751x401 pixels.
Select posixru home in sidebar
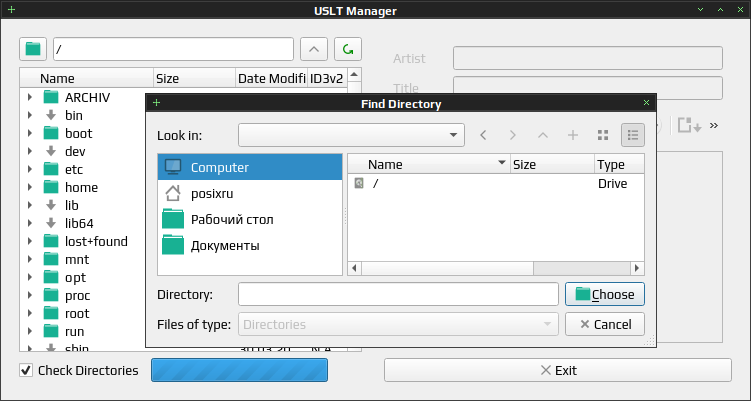[x=250, y=194]
